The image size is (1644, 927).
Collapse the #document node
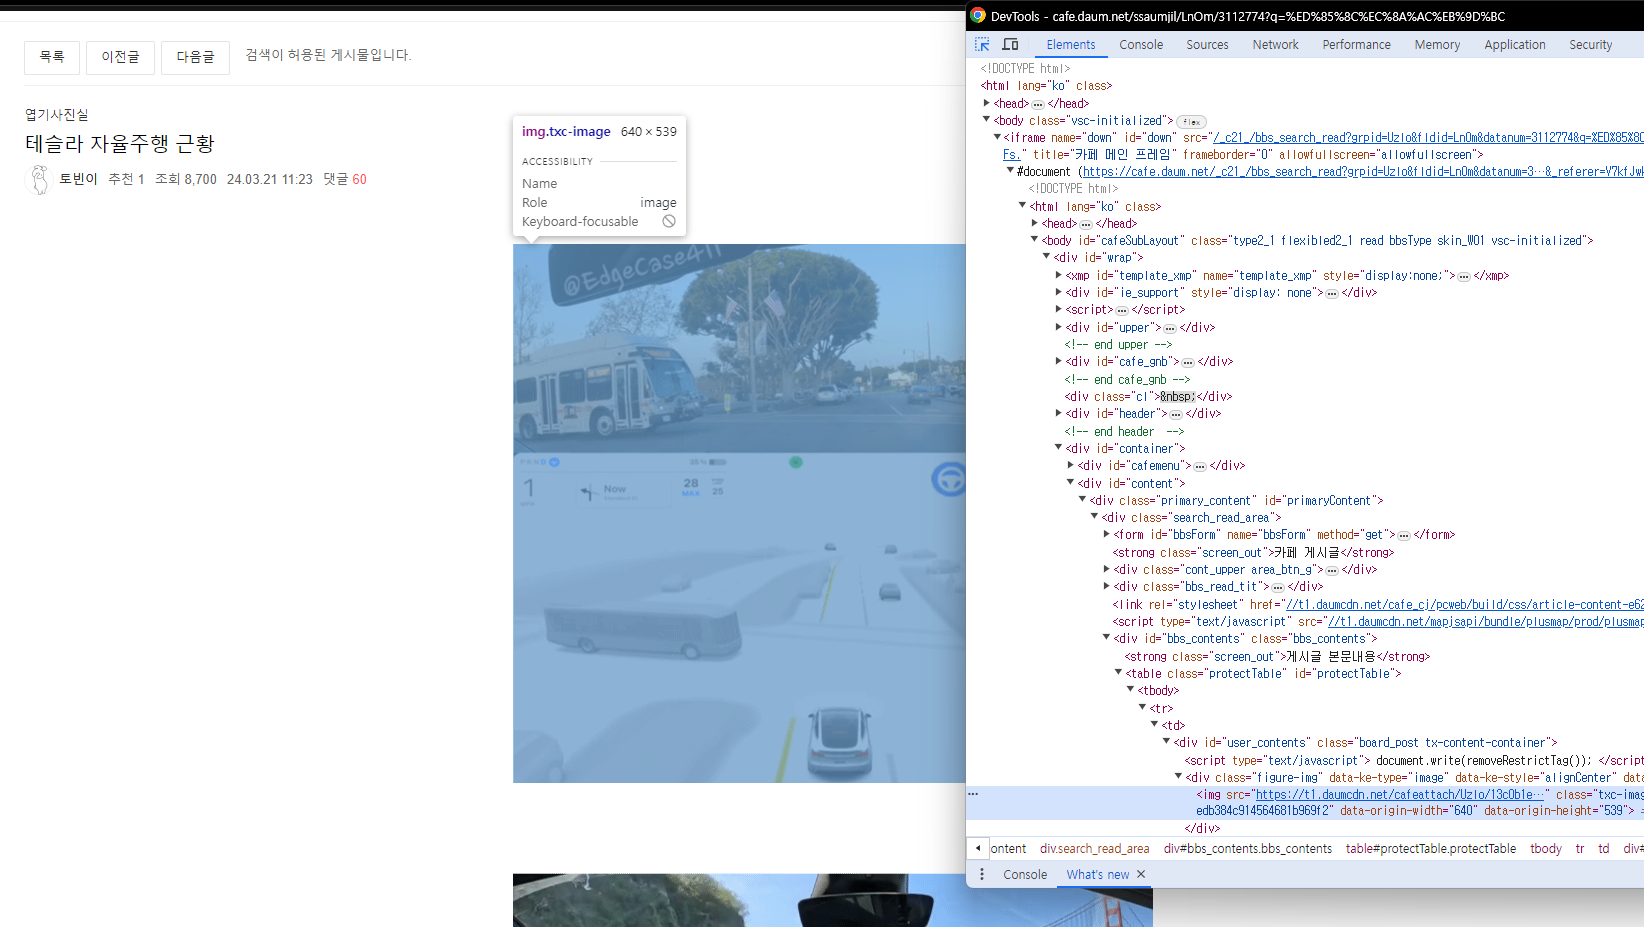pyautogui.click(x=1010, y=171)
